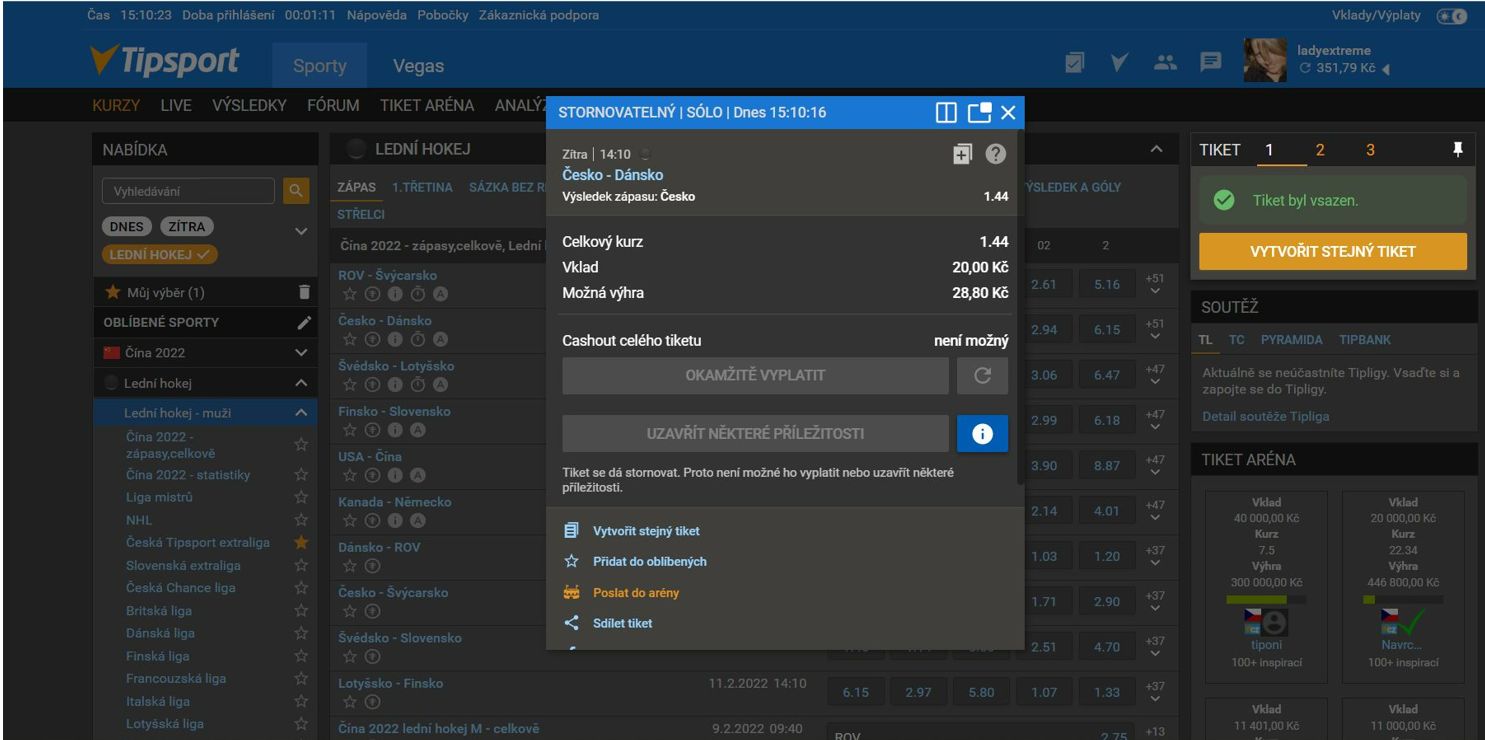Toggle the dark mode switch at top right

(1451, 16)
